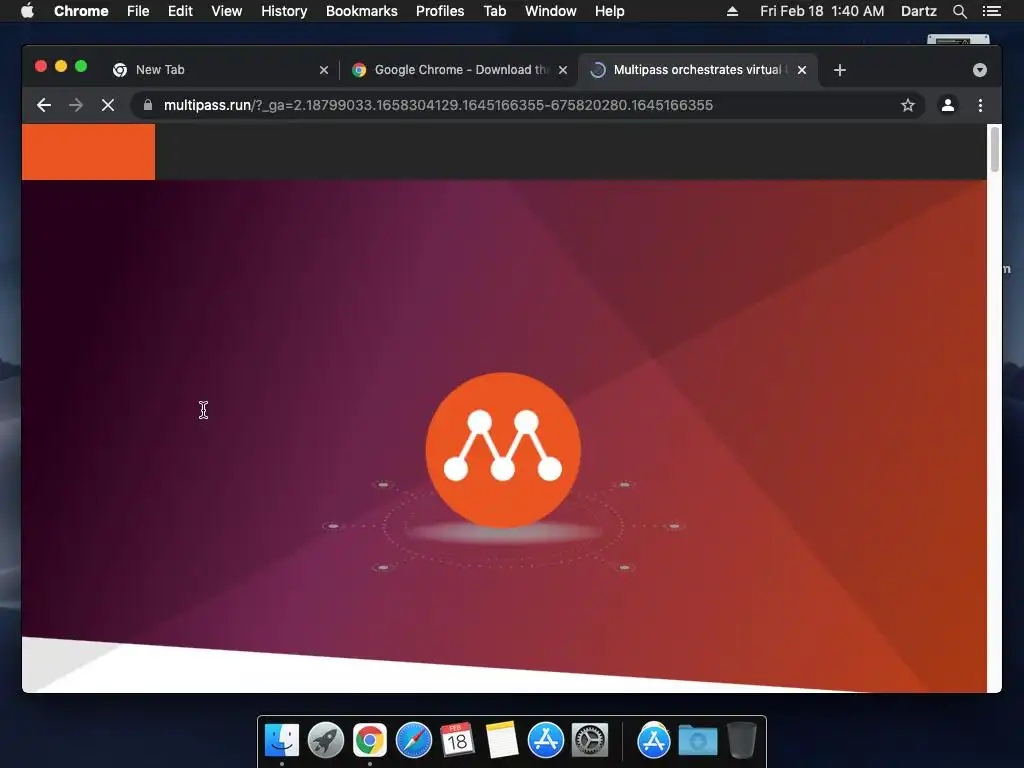Open the Apple menu
The width and height of the screenshot is (1024, 768).
(x=27, y=11)
